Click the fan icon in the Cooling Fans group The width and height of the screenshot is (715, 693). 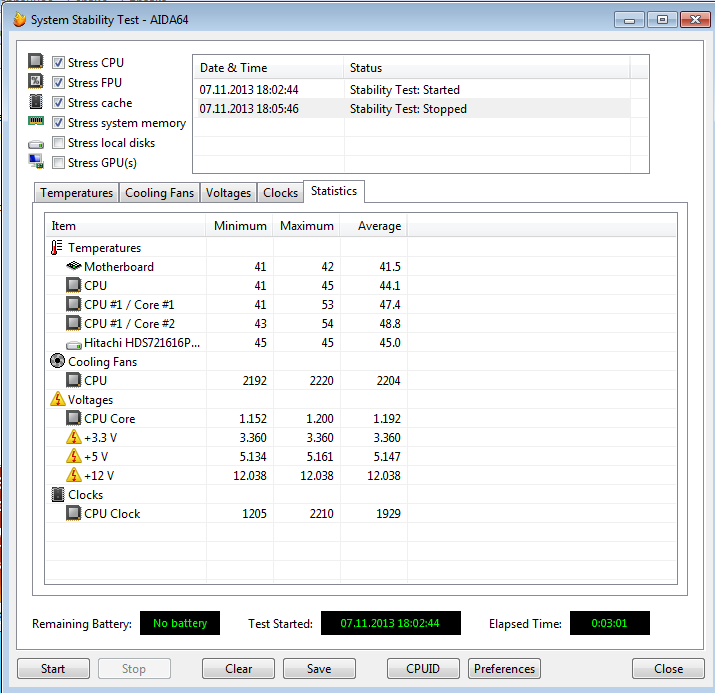tap(57, 361)
